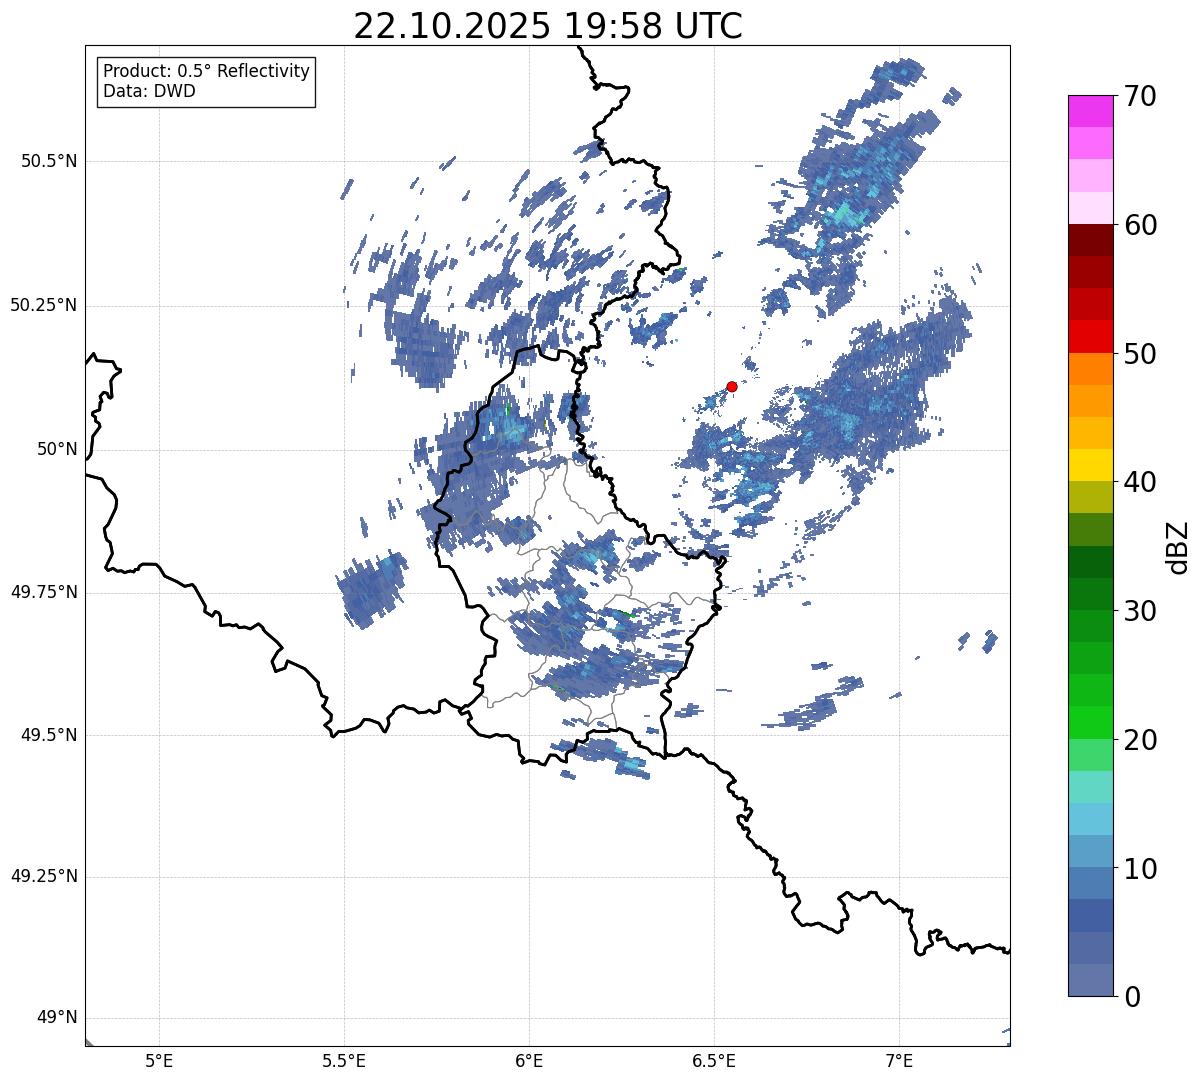Click the 40 colorbar tick label
The height and width of the screenshot is (1081, 1202).
click(x=1141, y=482)
